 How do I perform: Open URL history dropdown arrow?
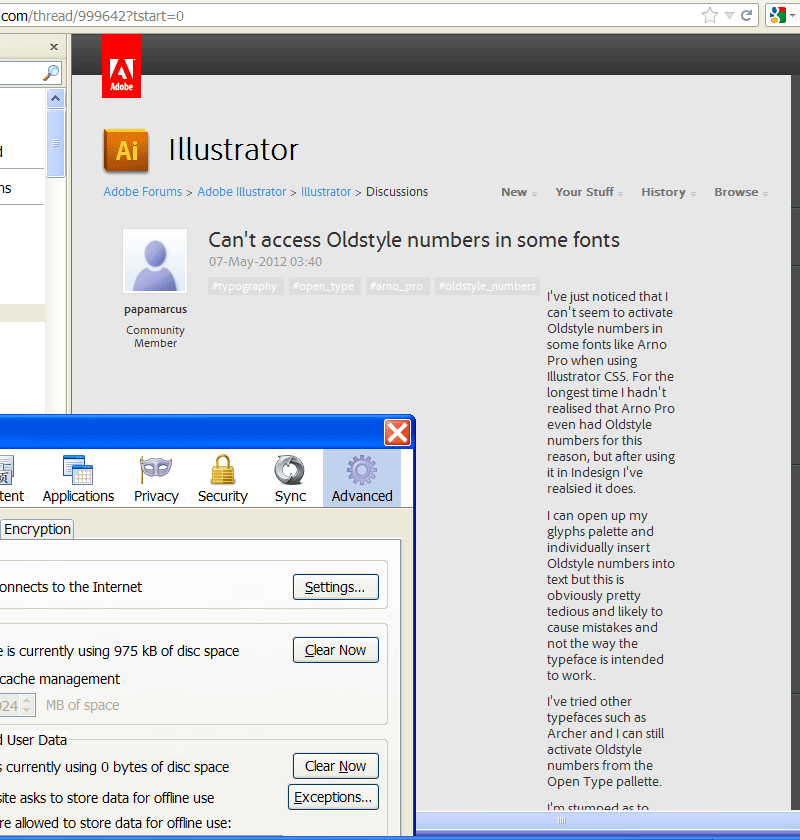click(x=729, y=16)
